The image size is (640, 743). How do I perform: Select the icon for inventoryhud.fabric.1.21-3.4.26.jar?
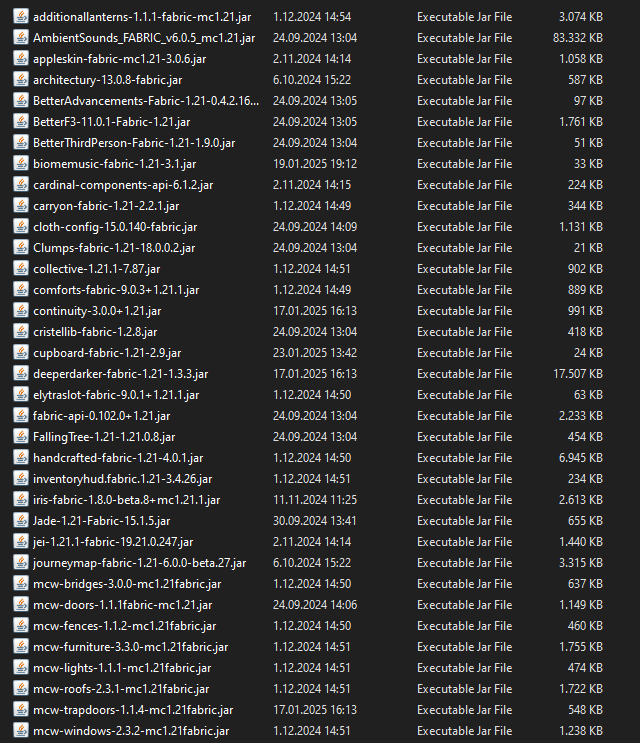(20, 479)
